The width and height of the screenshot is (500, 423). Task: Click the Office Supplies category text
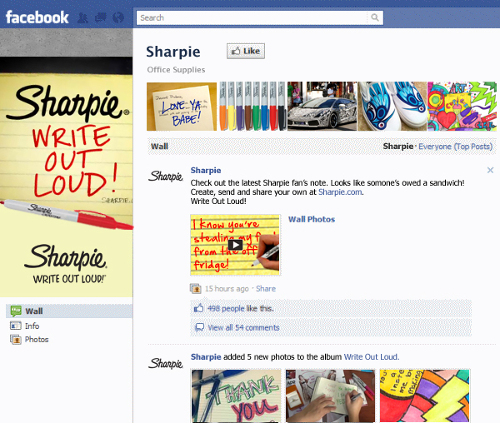pyautogui.click(x=176, y=70)
